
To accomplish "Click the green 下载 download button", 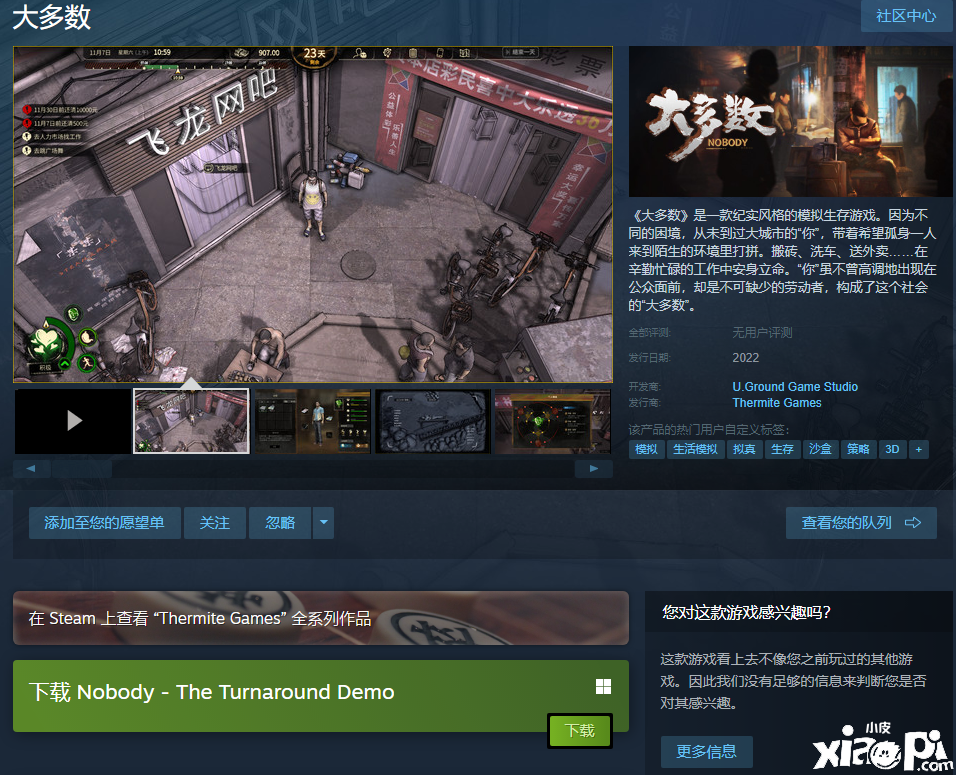I will coord(579,730).
